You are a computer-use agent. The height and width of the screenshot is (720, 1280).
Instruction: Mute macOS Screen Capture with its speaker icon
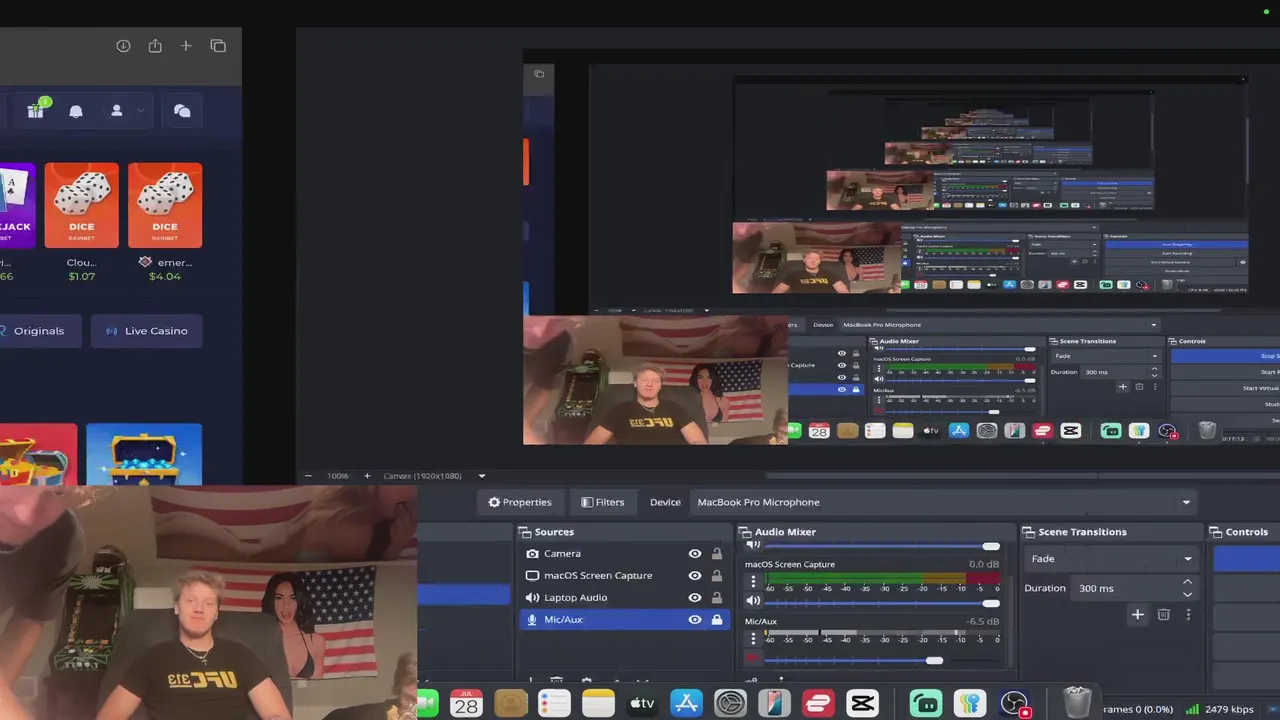coord(753,600)
